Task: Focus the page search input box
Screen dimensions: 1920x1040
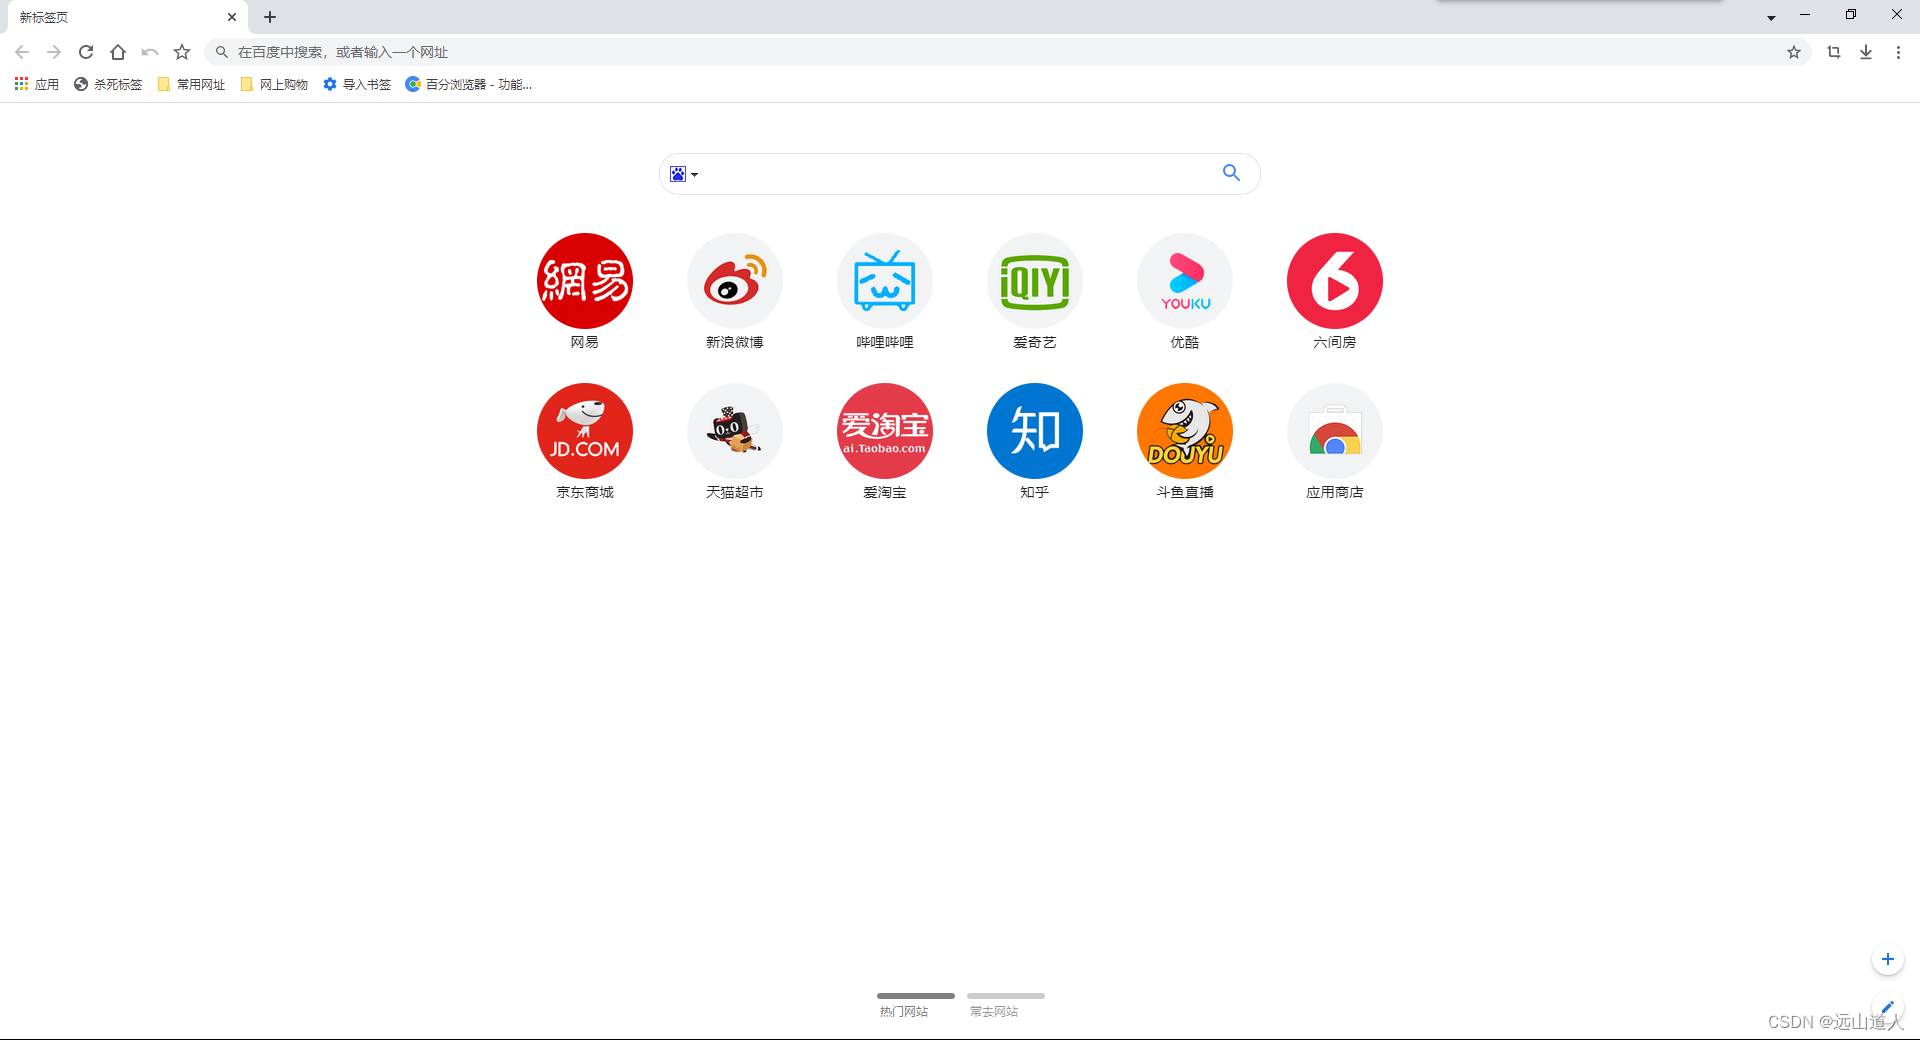Action: coord(958,174)
